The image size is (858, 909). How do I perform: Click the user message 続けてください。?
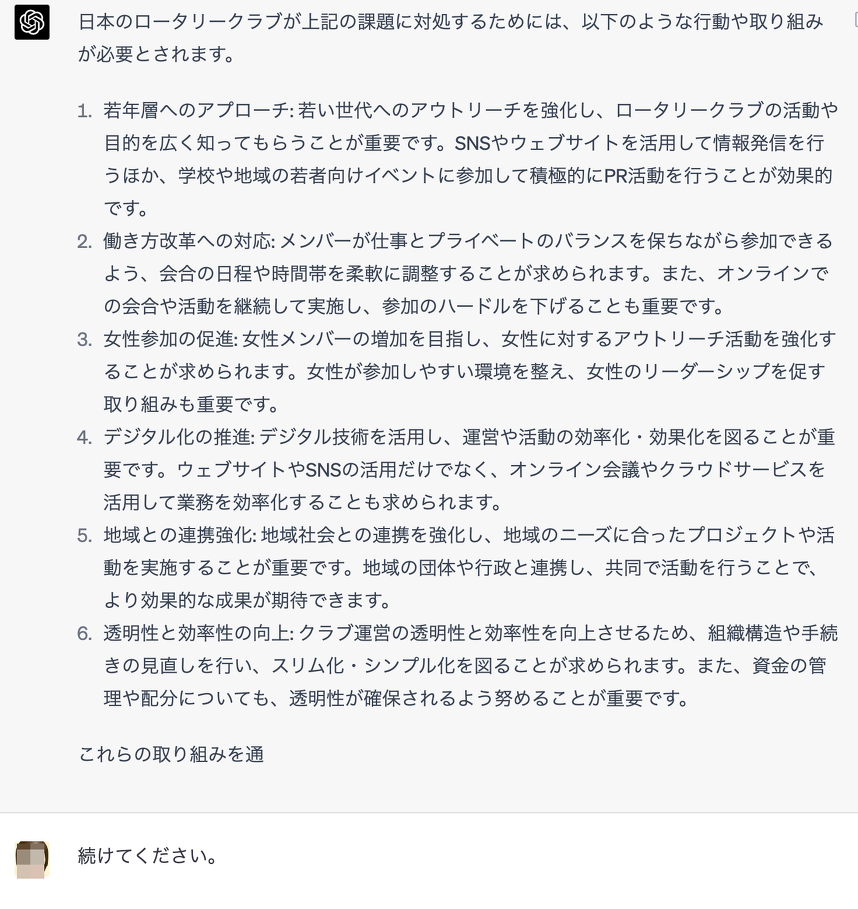pyautogui.click(x=148, y=857)
